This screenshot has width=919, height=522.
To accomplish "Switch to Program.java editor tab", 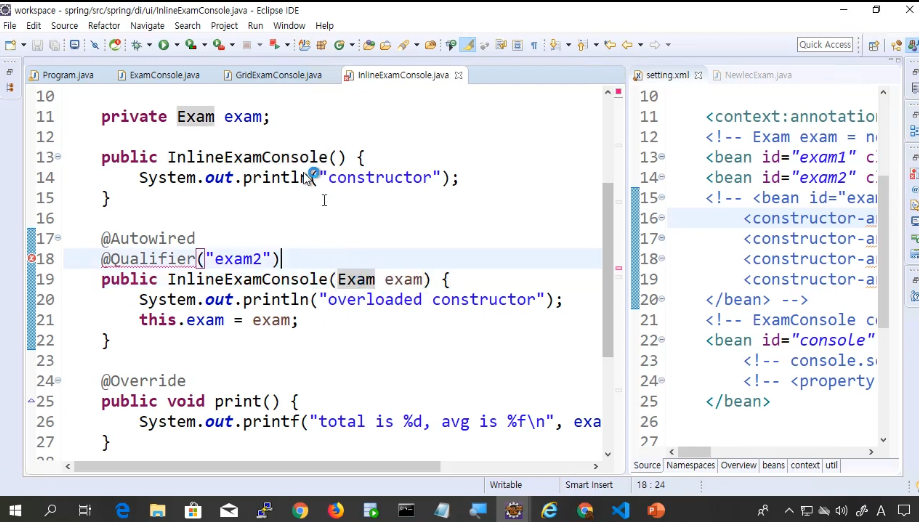I will 62,75.
